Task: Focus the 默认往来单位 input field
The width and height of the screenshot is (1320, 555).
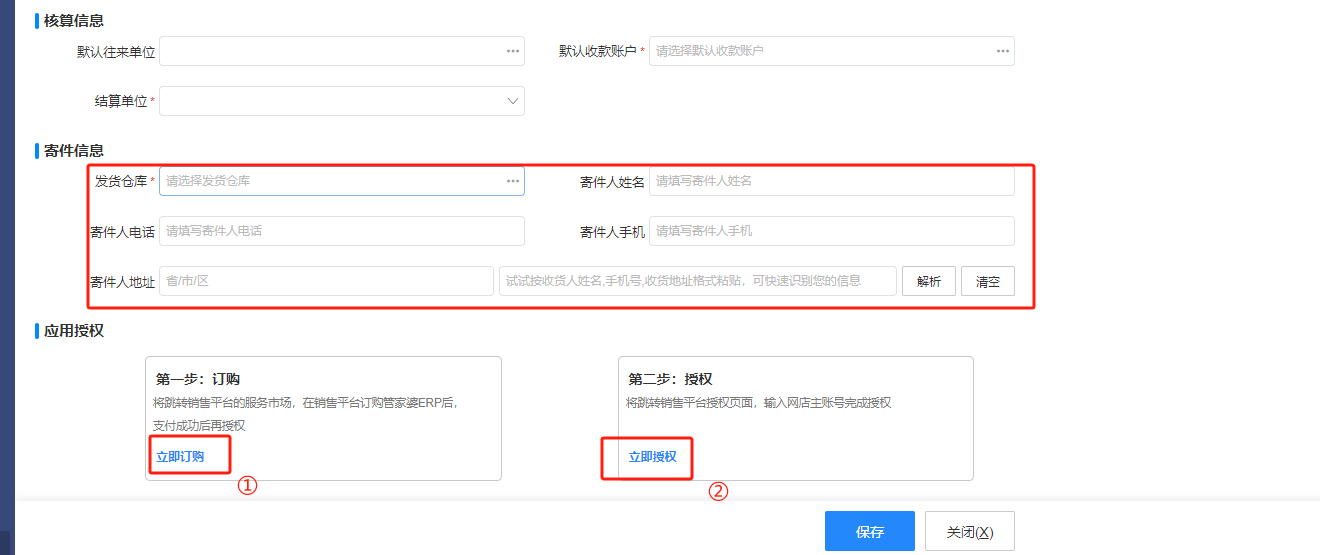Action: tap(342, 51)
